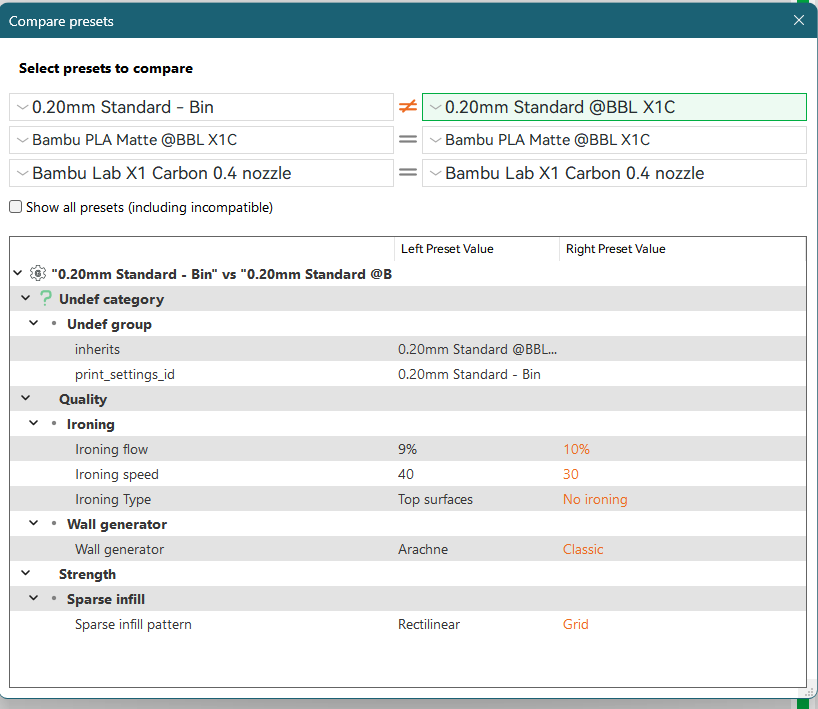Open left preset dropdown 0.20mm Standard - Bin
The image size is (818, 709).
[x=201, y=107]
